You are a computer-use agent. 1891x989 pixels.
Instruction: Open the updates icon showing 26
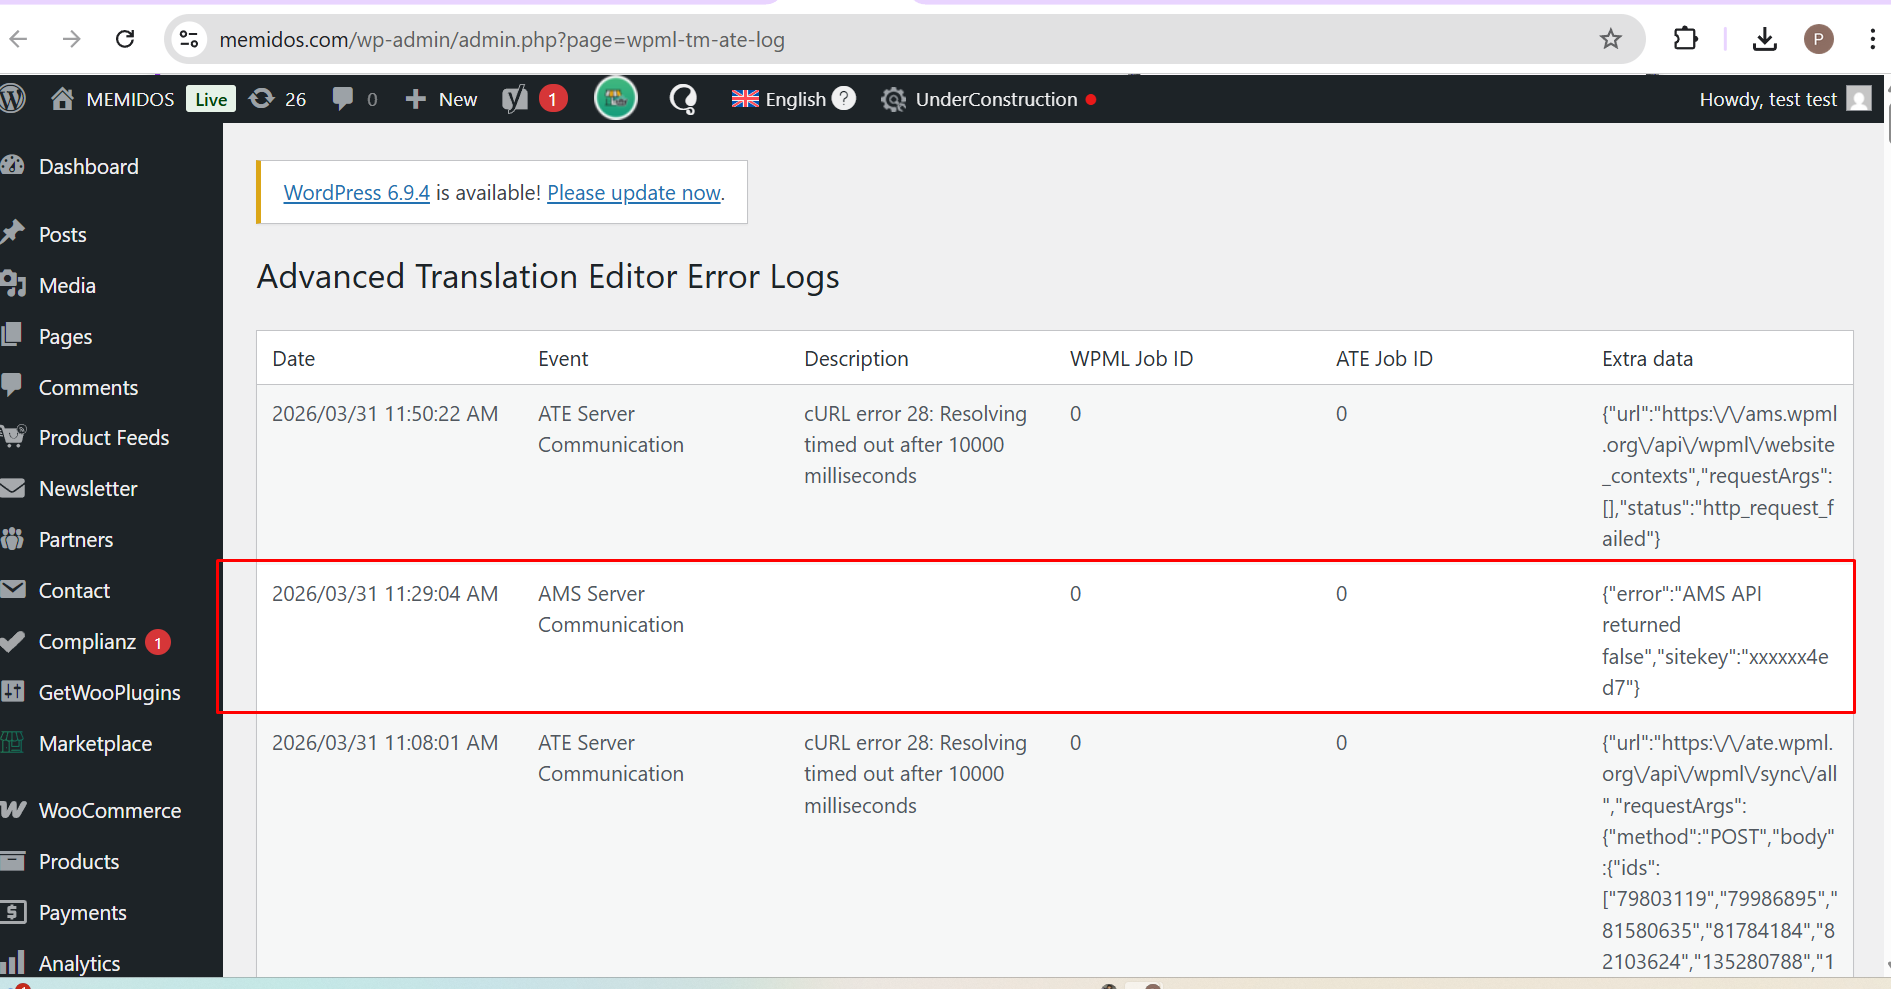coord(278,99)
